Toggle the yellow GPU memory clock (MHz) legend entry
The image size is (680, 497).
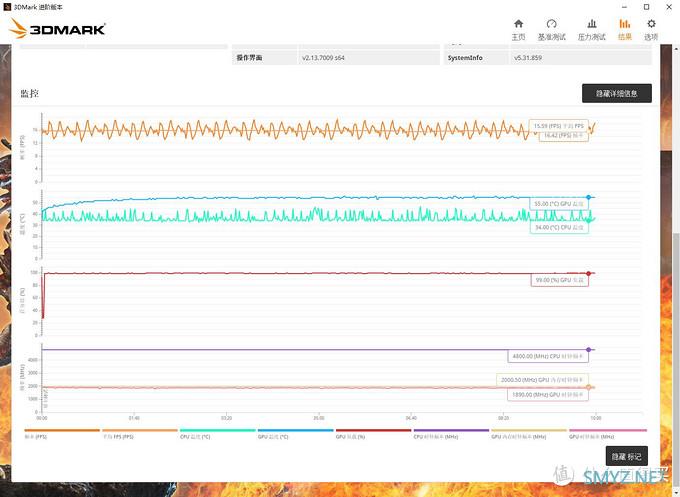[x=529, y=433]
